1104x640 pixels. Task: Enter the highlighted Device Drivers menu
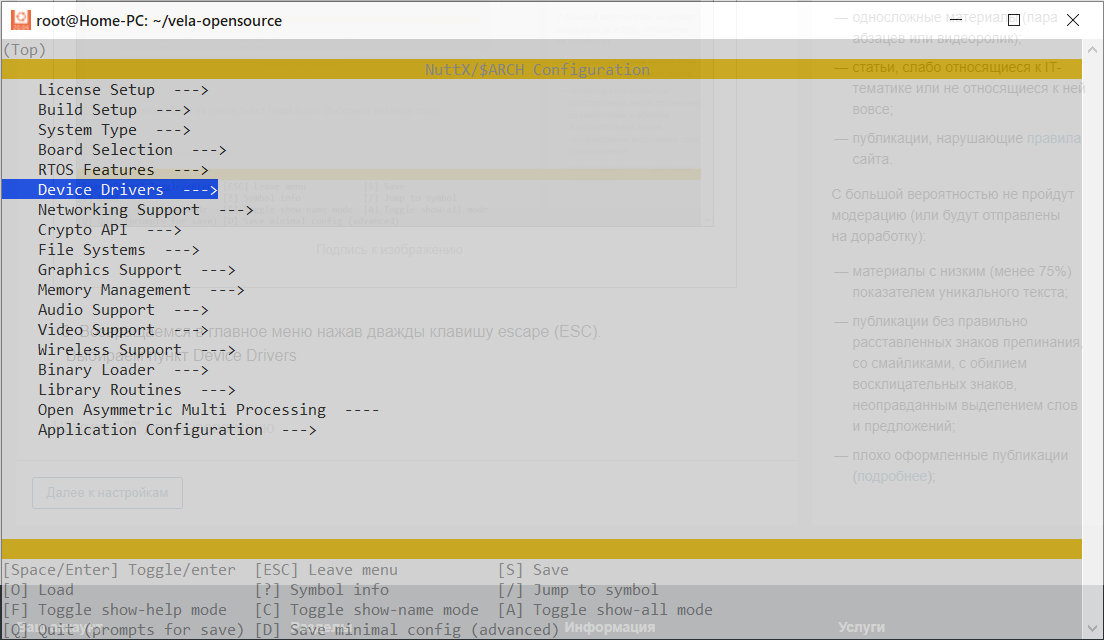110,189
